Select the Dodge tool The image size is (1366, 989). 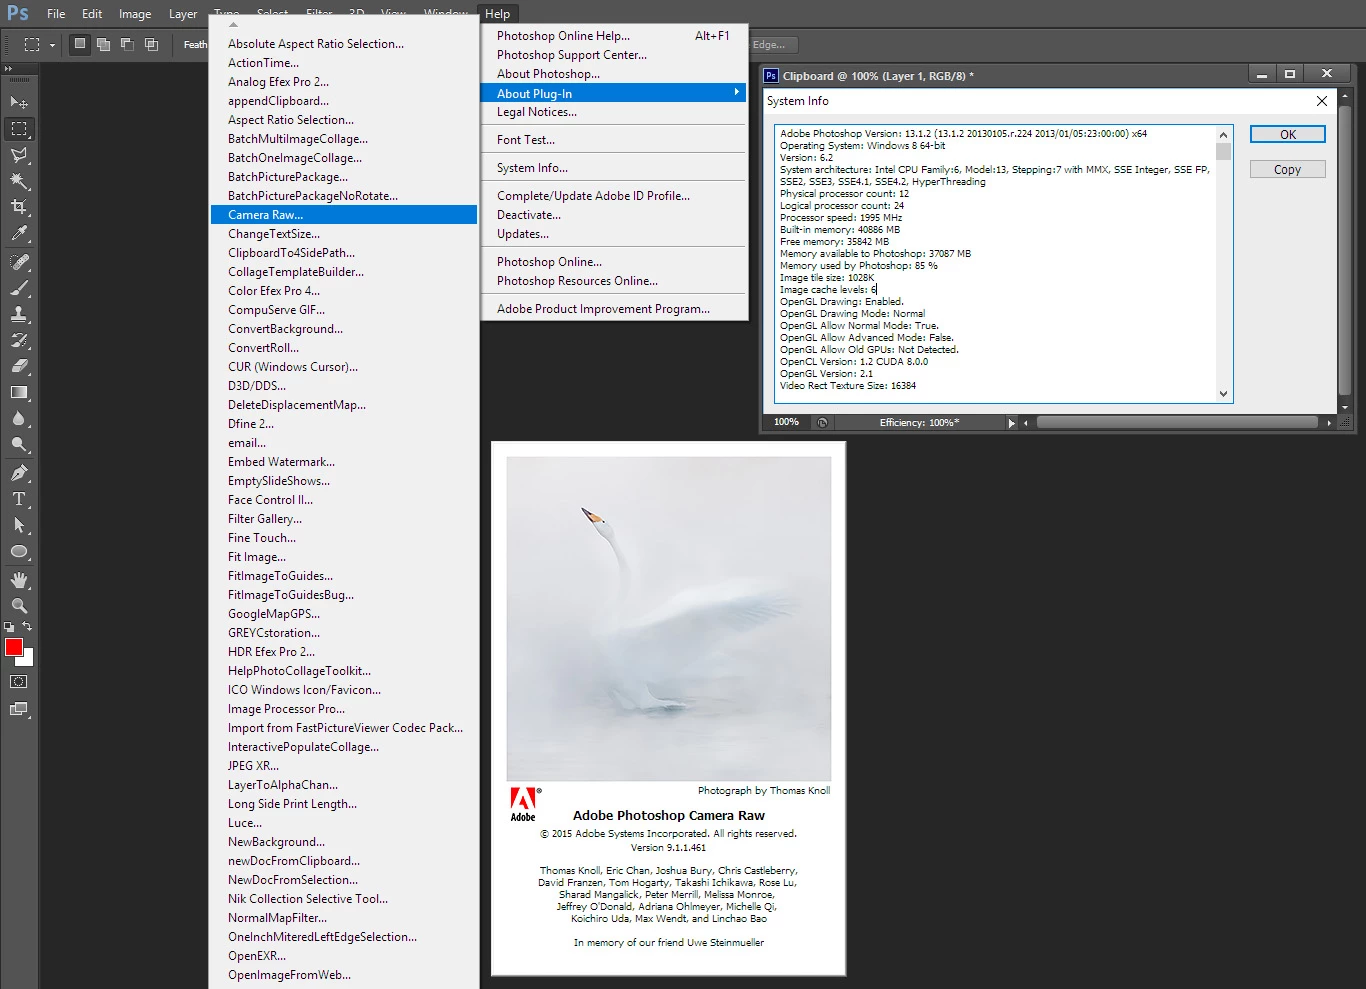pos(19,444)
